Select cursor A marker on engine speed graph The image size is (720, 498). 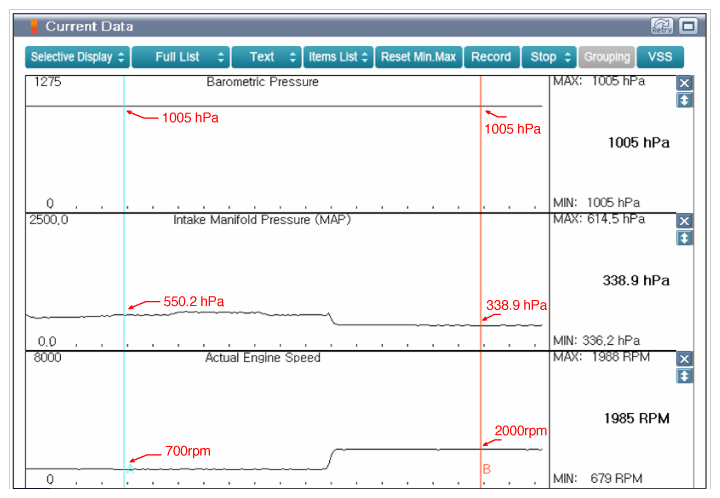pyautogui.click(x=130, y=468)
